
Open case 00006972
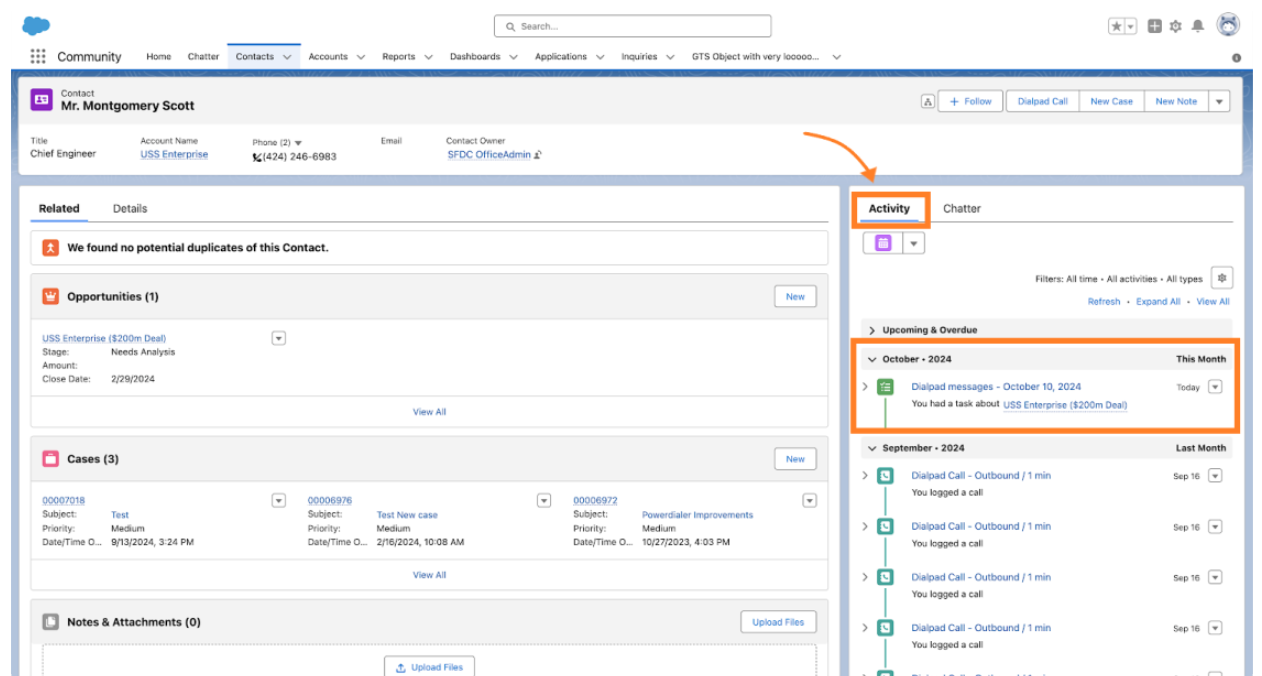tap(595, 500)
